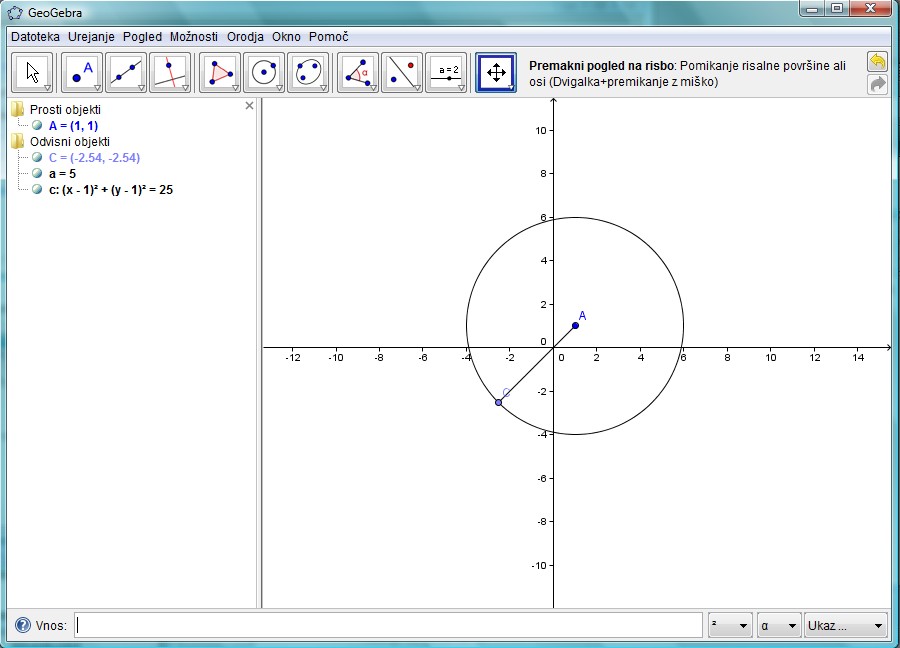Close the algebra view panel
Image resolution: width=900 pixels, height=648 pixels.
[x=250, y=106]
